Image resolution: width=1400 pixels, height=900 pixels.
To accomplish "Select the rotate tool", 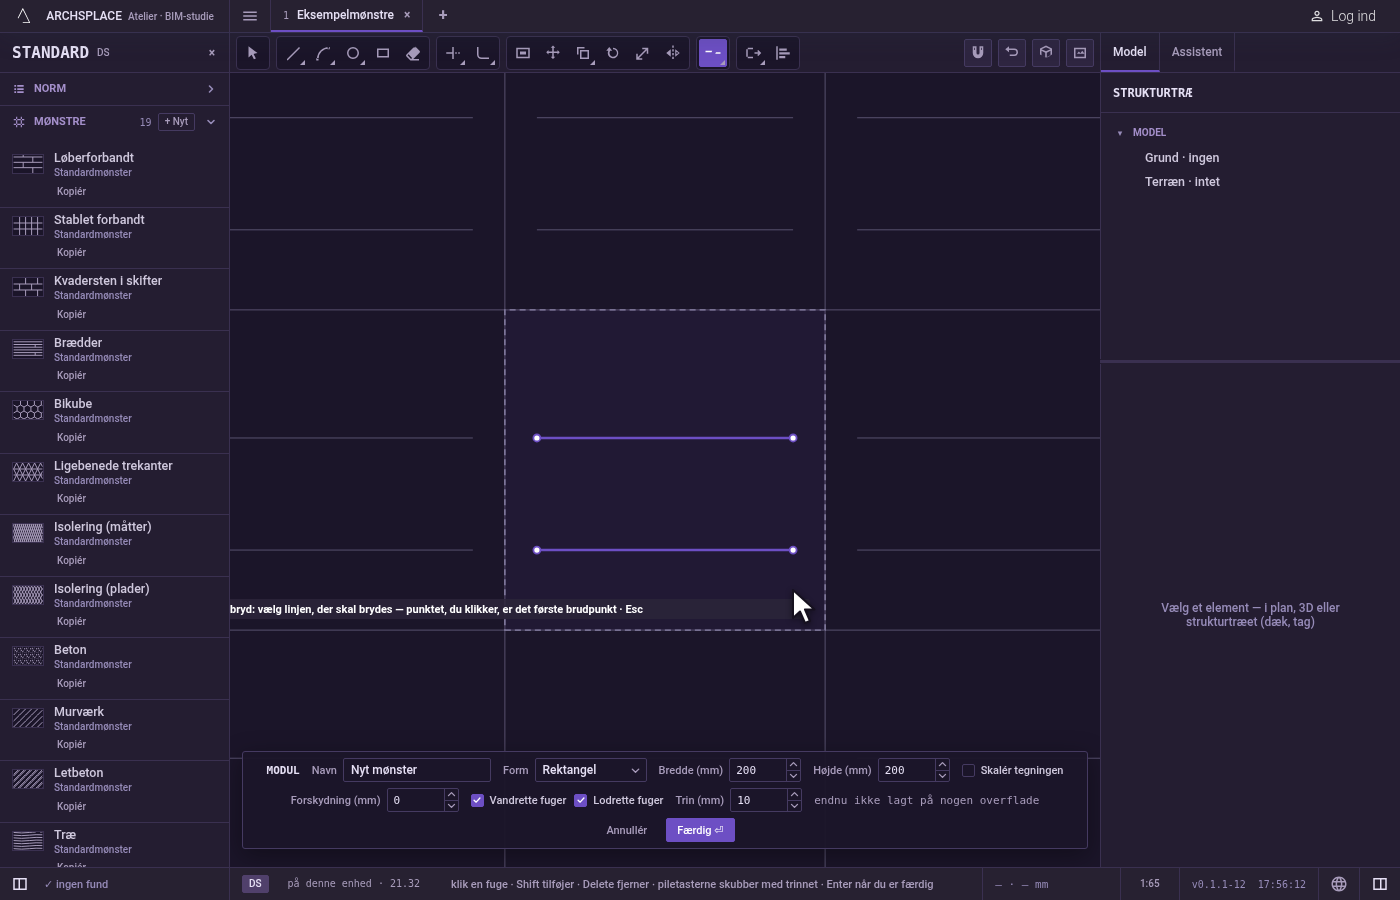I will click(x=613, y=53).
